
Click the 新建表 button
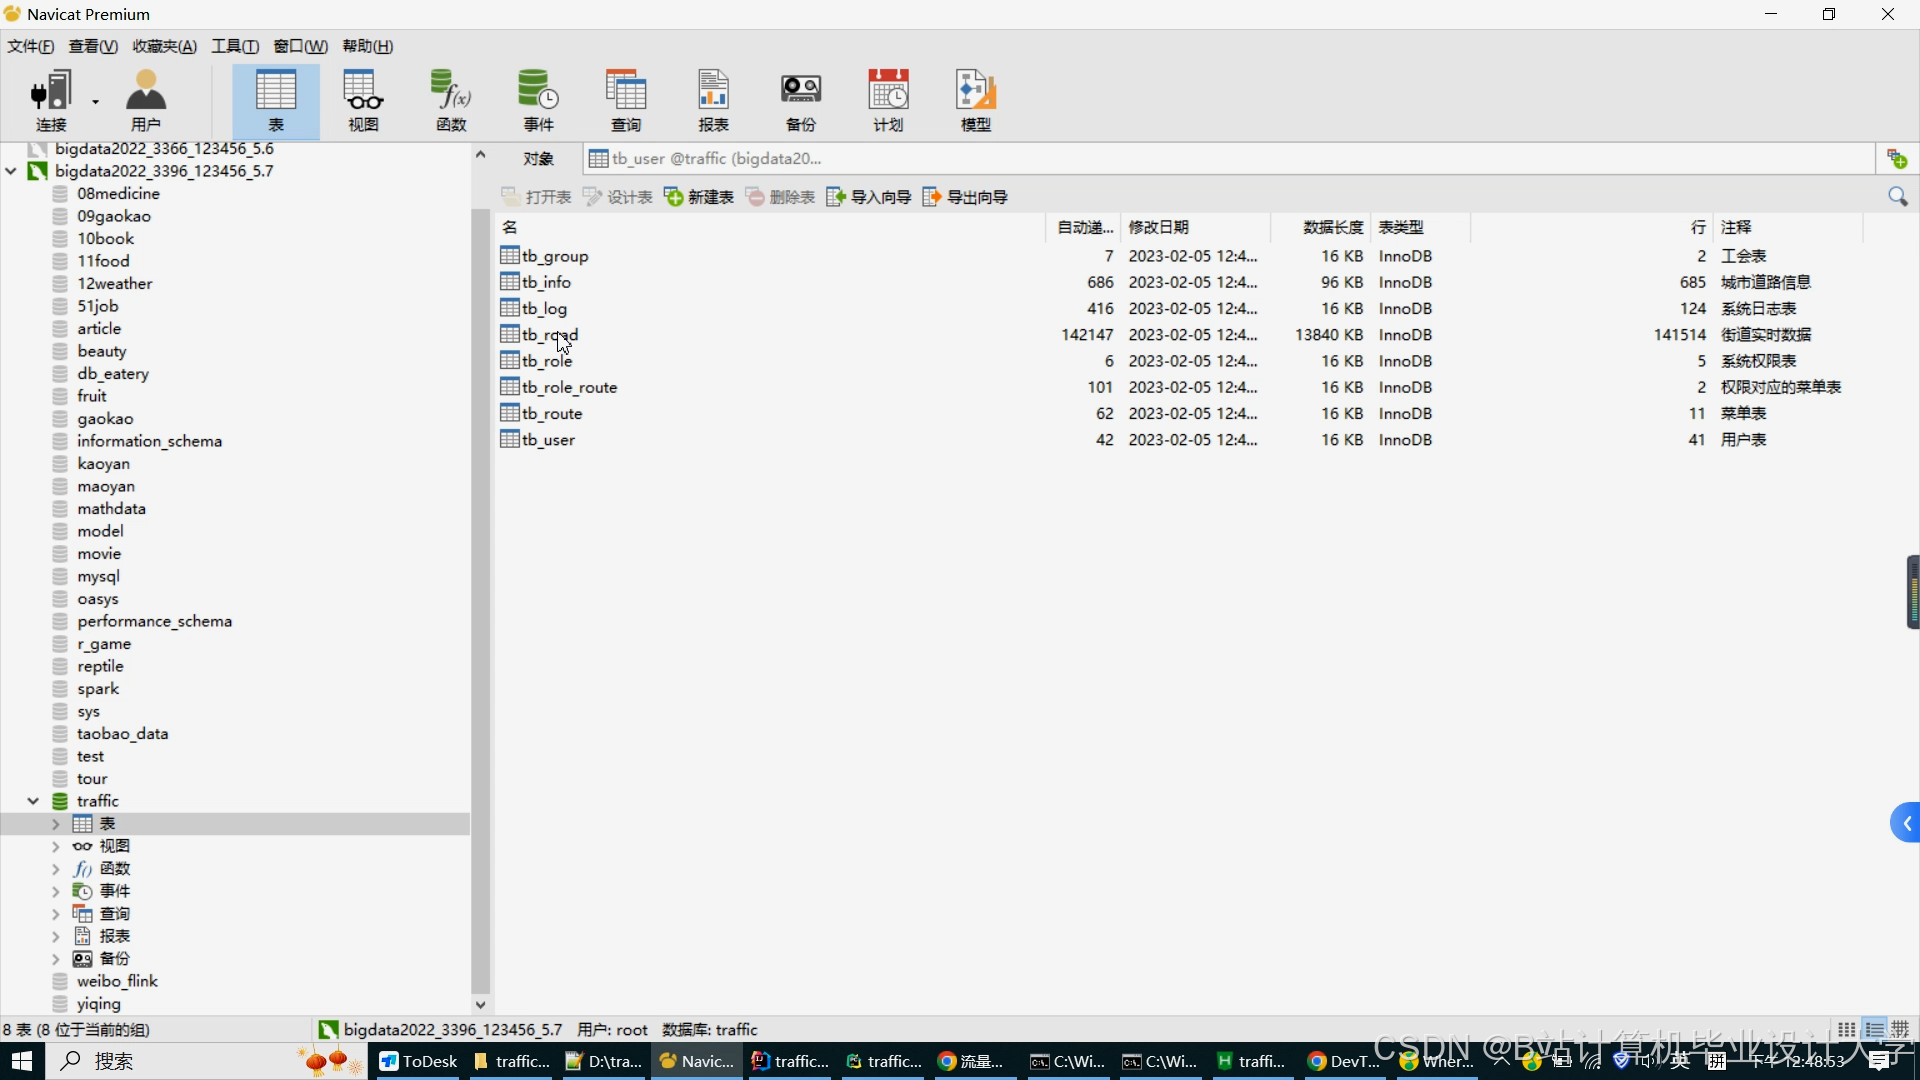(699, 197)
